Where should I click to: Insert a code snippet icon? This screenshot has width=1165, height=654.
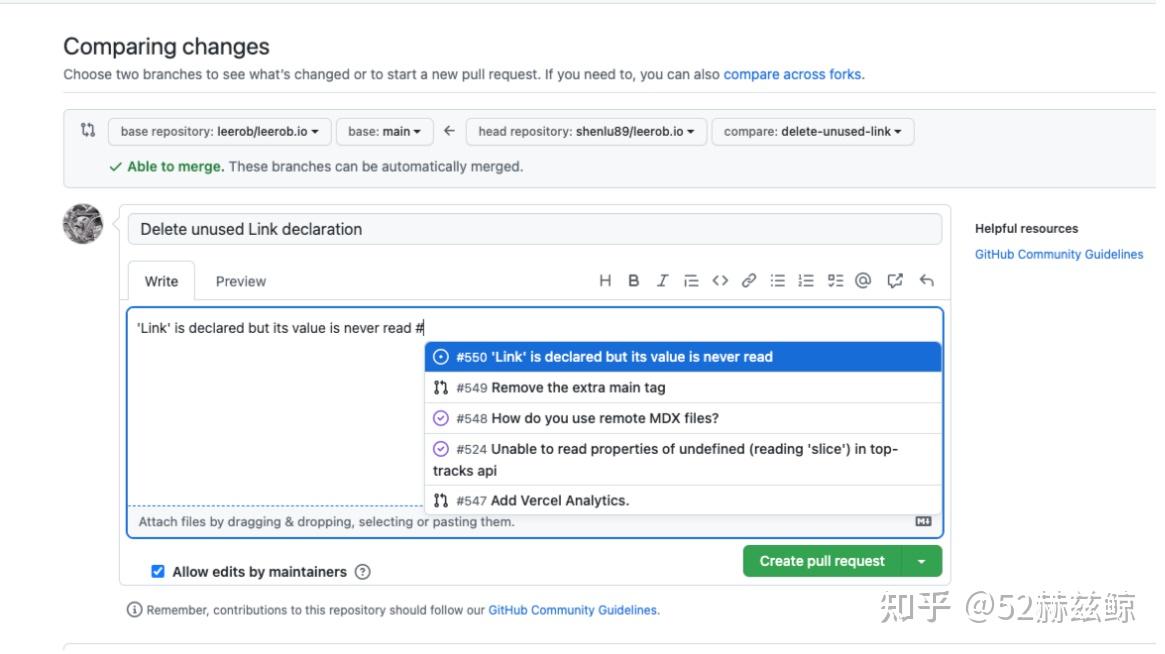click(x=720, y=281)
